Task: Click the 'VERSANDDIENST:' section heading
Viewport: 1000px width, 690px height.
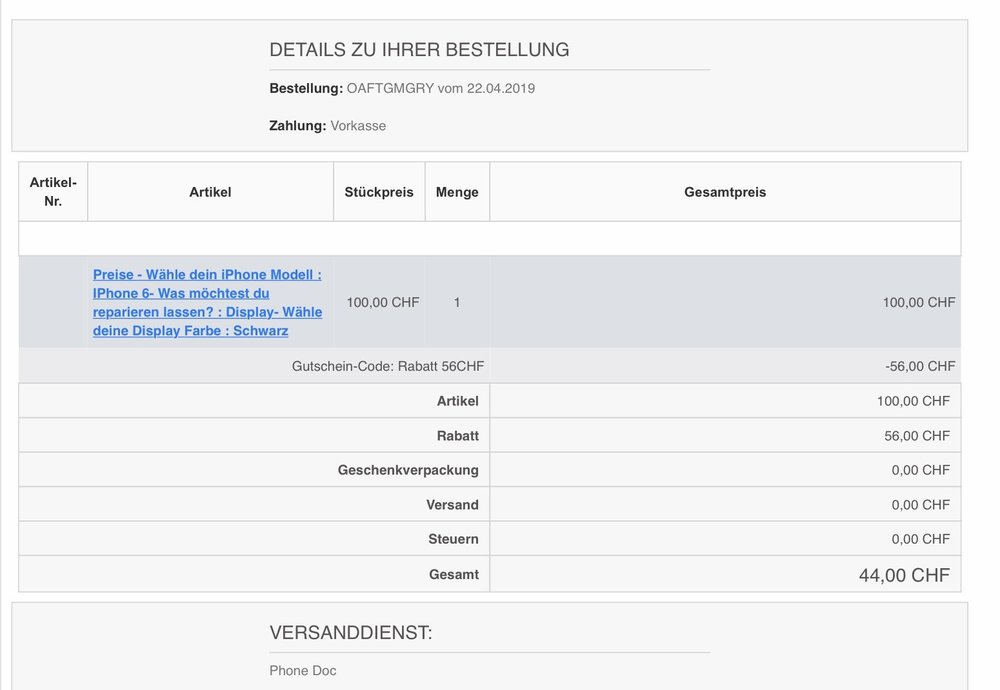Action: point(351,632)
